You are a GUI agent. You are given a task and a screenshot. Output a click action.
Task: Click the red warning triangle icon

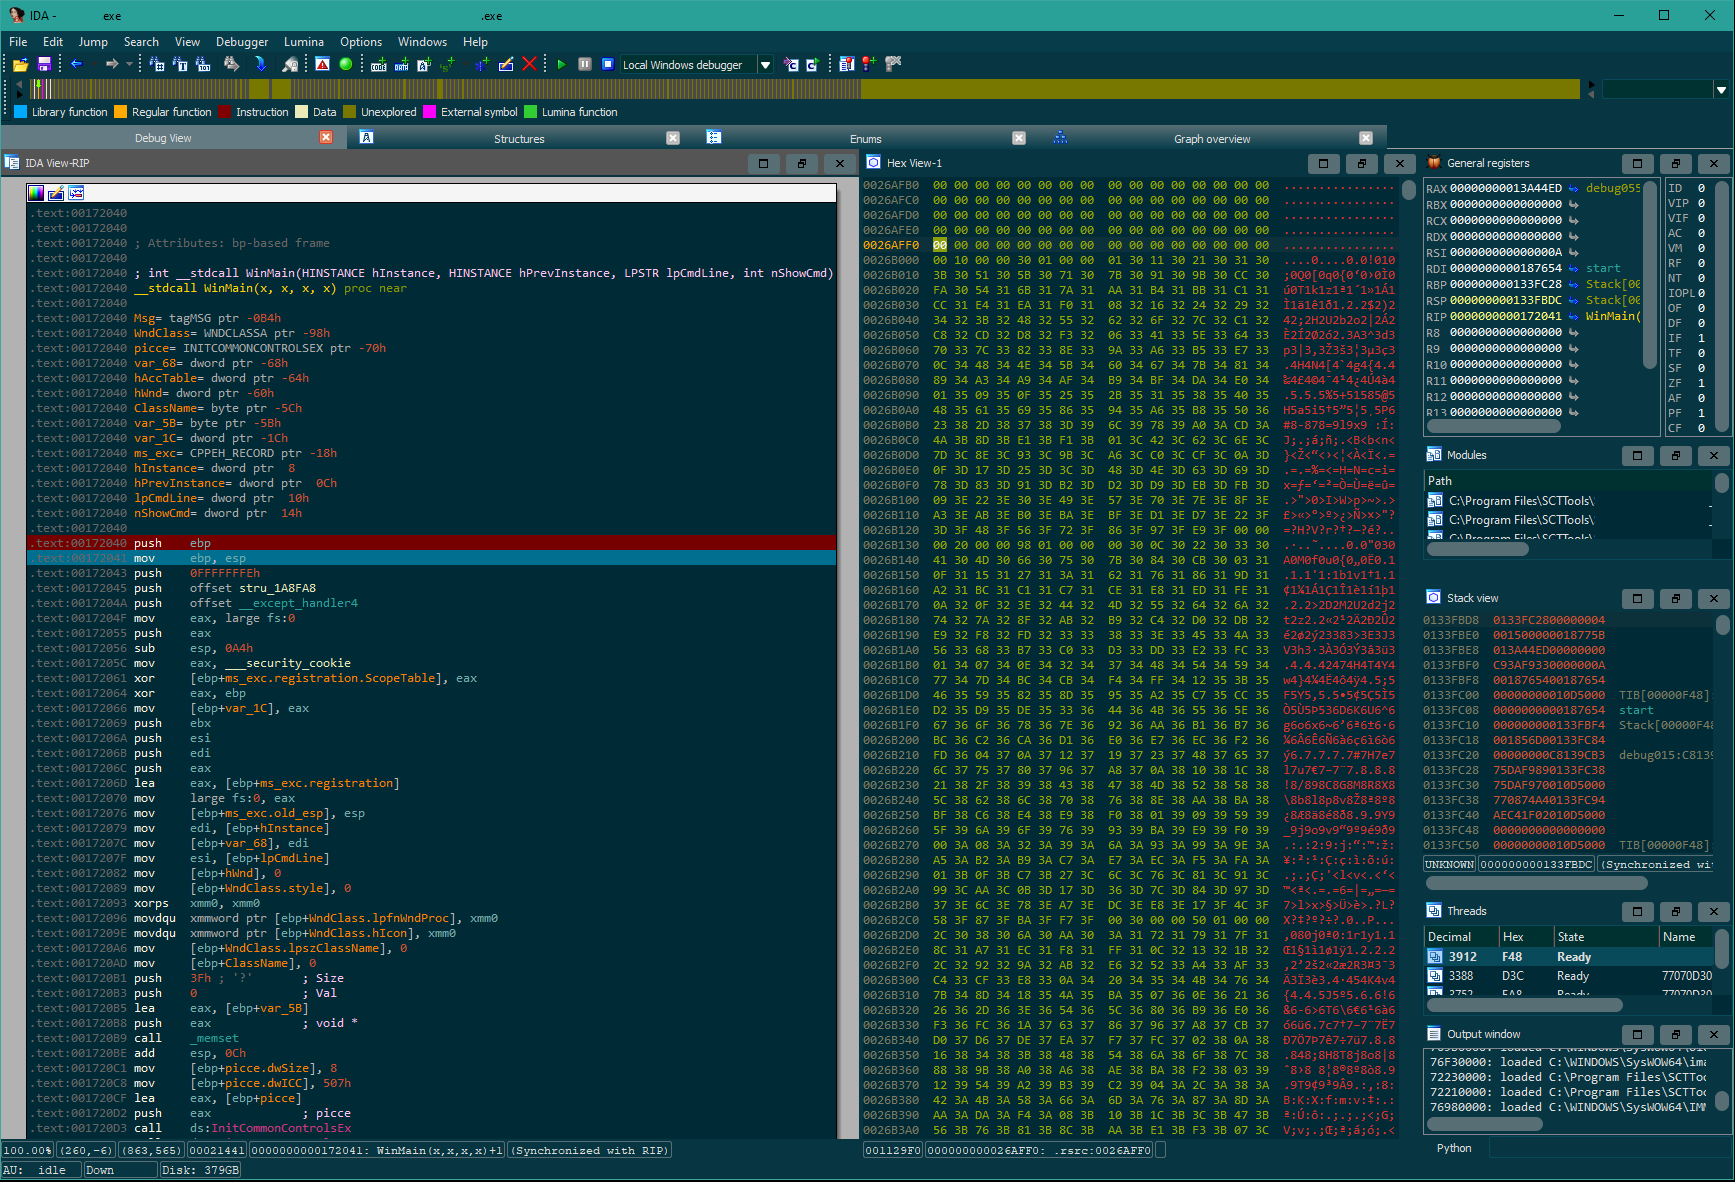click(322, 64)
